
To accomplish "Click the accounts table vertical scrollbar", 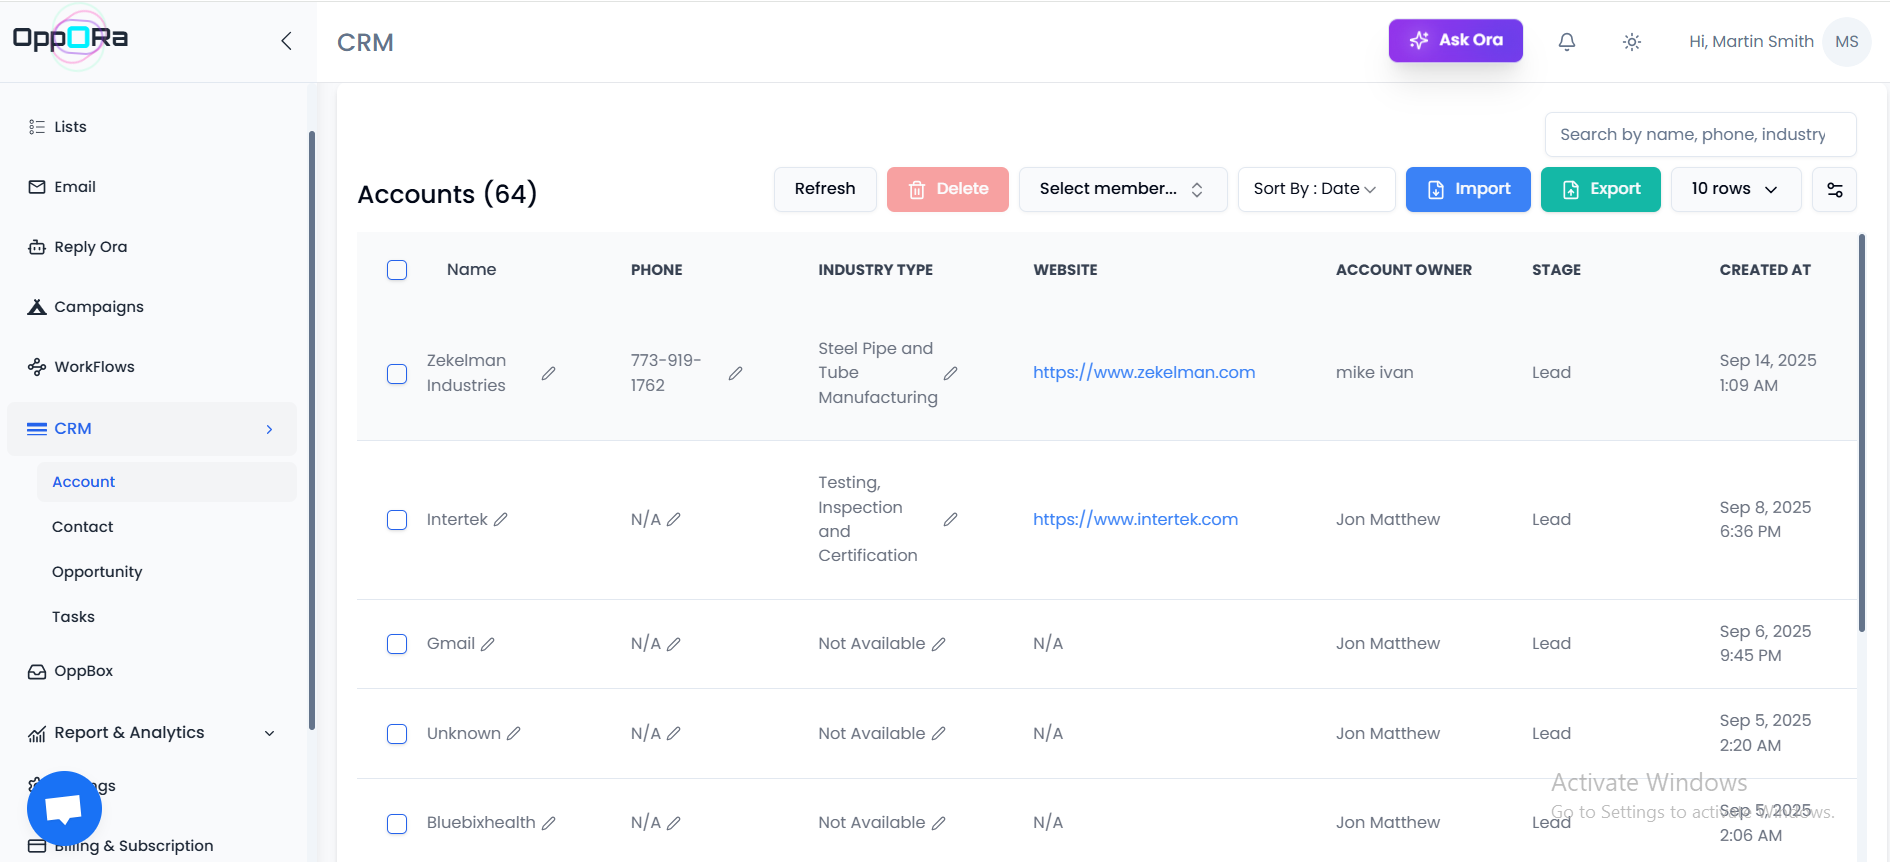I will [x=1861, y=432].
